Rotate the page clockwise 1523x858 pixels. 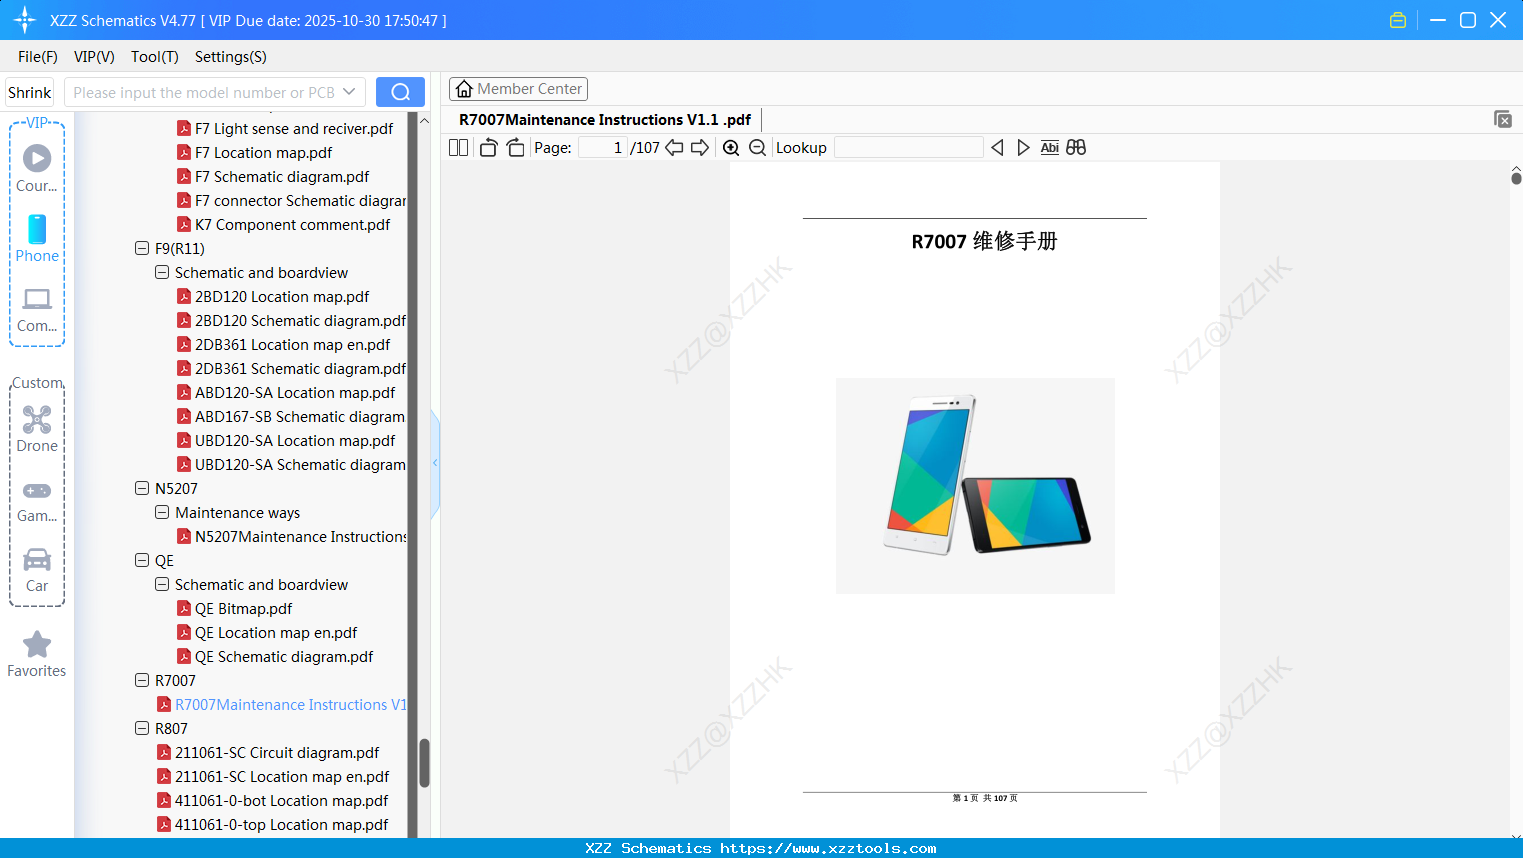[515, 147]
